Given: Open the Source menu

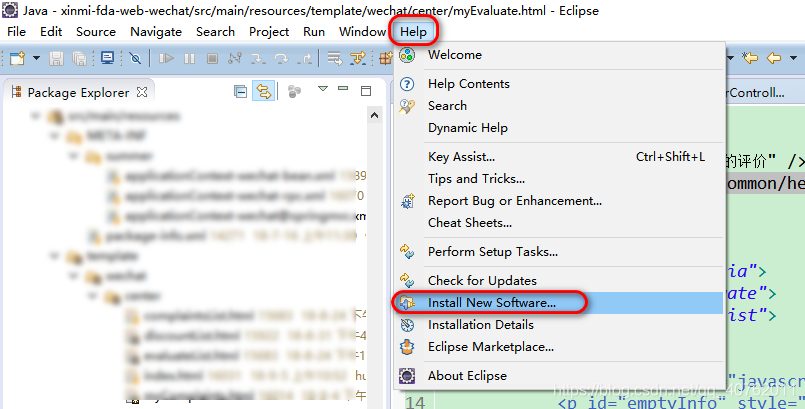Looking at the screenshot, I should click(x=96, y=32).
